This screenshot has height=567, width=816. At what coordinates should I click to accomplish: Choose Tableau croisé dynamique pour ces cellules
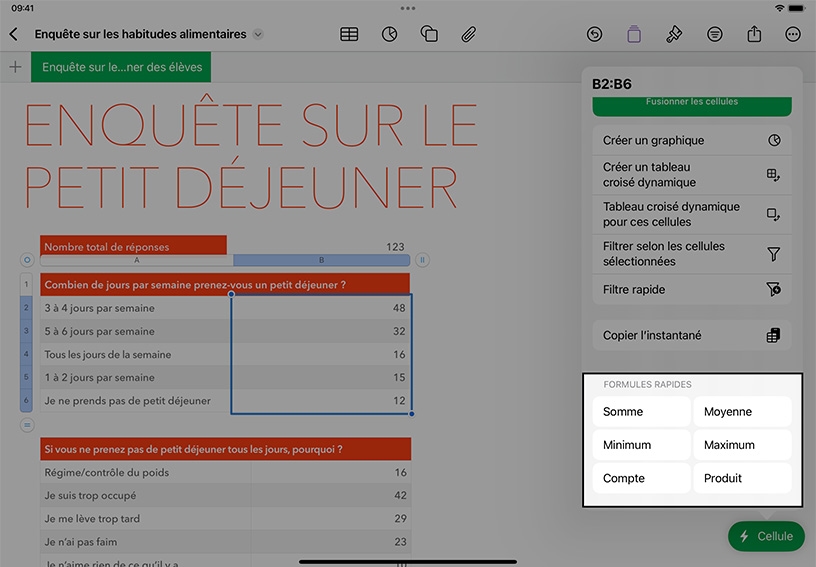tap(692, 214)
